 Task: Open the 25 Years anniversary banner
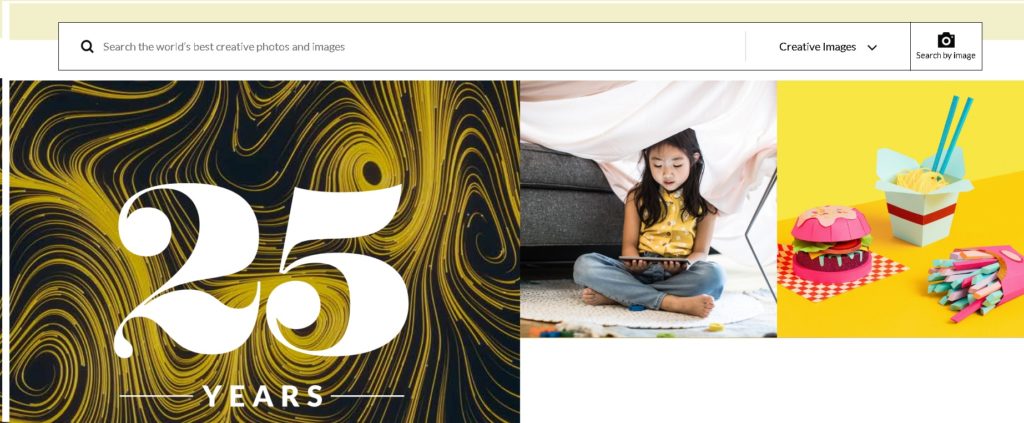(x=264, y=251)
